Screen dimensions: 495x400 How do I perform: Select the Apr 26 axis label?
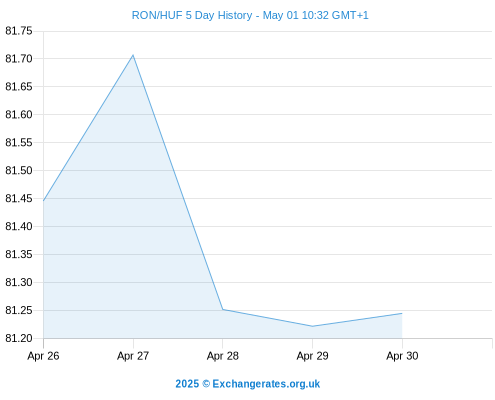pos(43,356)
